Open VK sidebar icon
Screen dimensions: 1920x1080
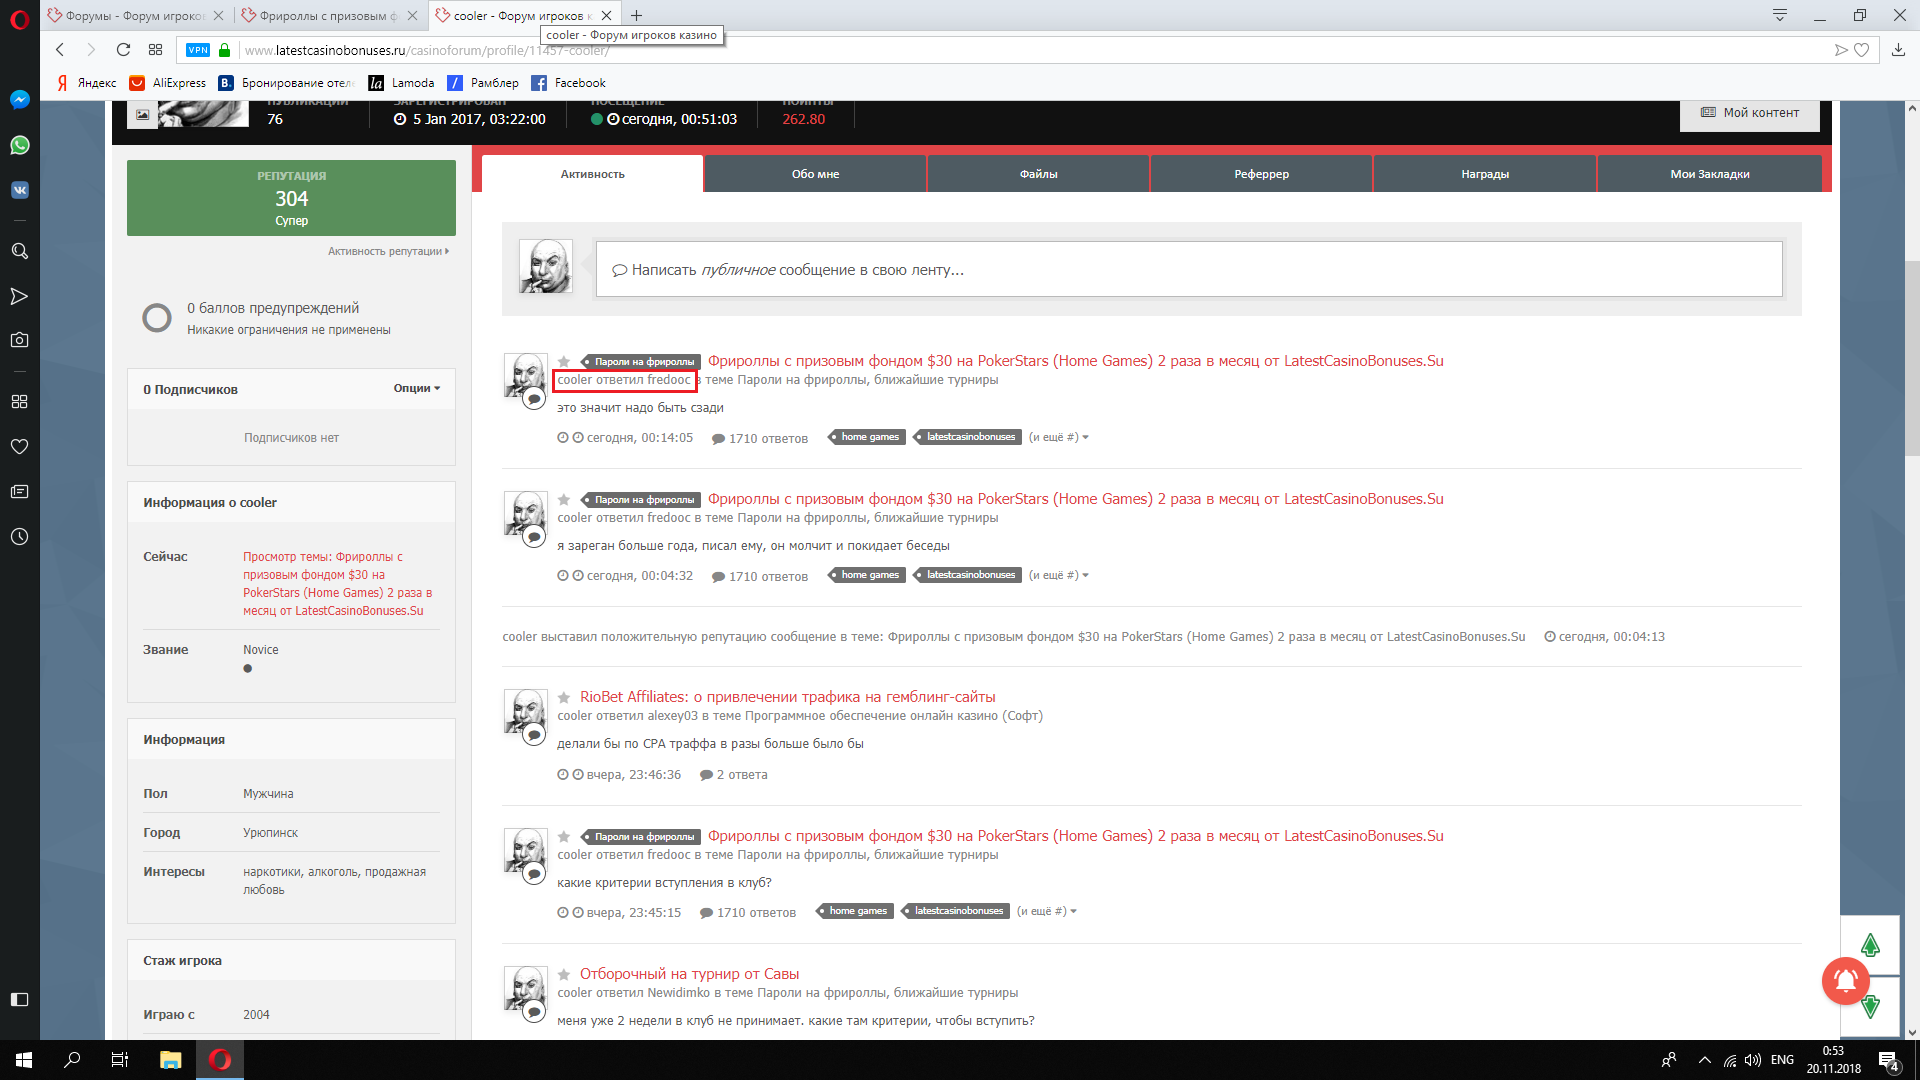click(x=19, y=190)
